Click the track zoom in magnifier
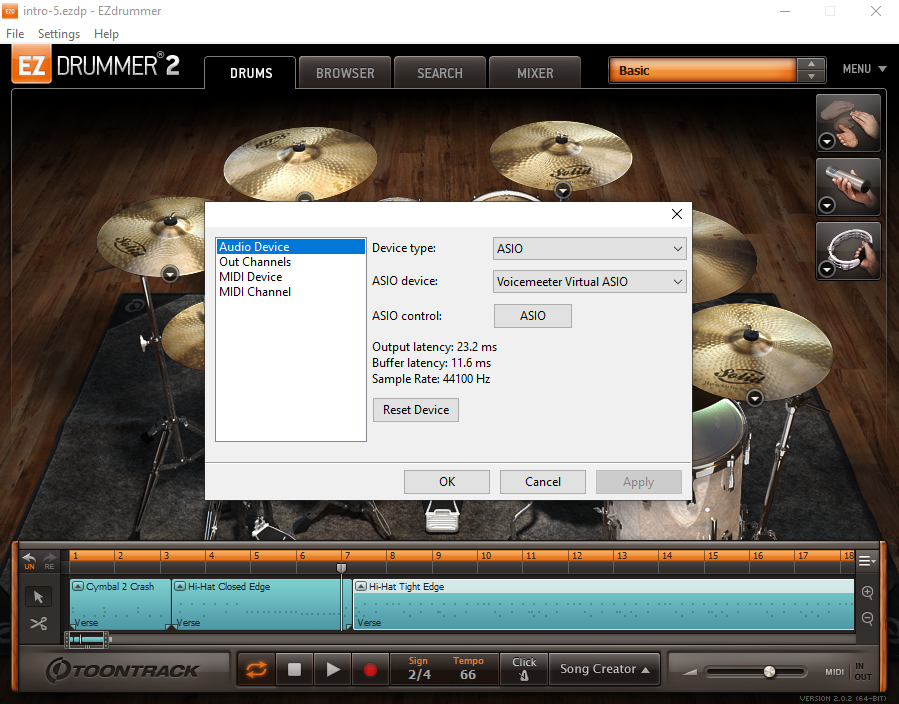This screenshot has width=899, height=704. coord(867,592)
